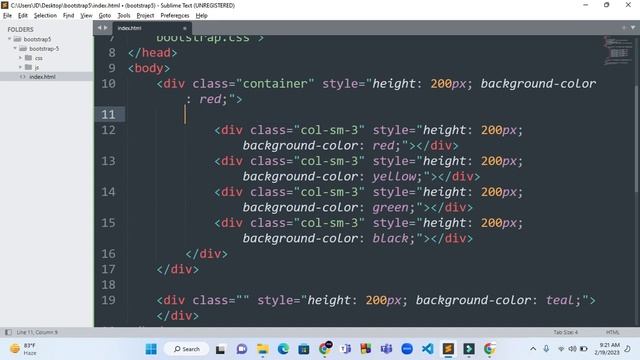The height and width of the screenshot is (360, 640).
Task: Click the microphone tray icon
Action: point(546,349)
